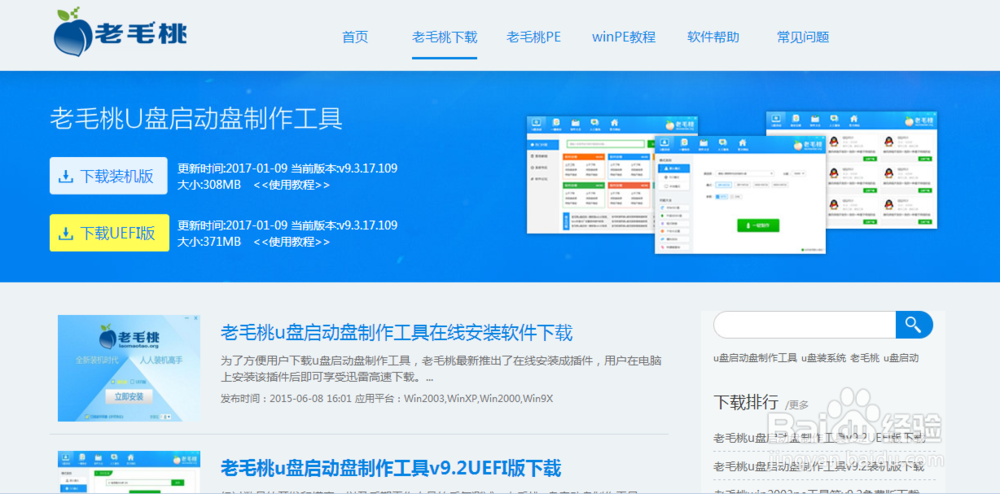Click the u盘装系统 keyword tag
The height and width of the screenshot is (494, 1000).
823,358
